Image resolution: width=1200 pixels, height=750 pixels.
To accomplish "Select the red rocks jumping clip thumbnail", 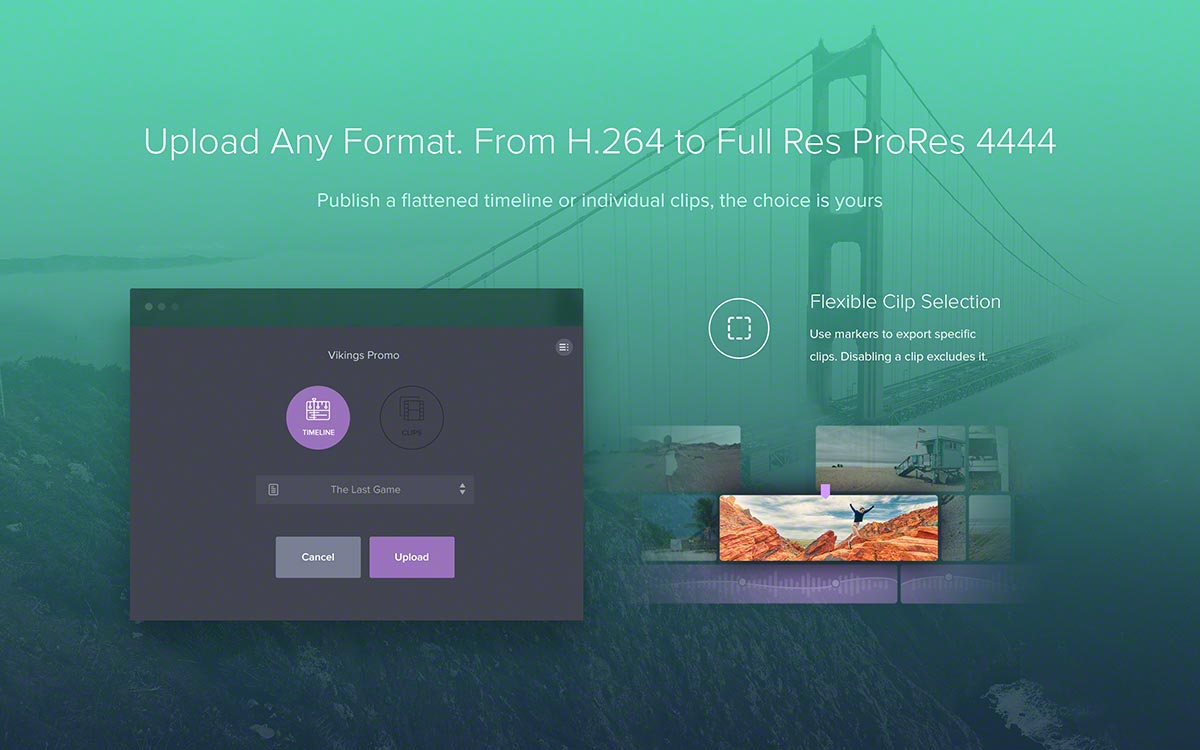I will tap(828, 528).
